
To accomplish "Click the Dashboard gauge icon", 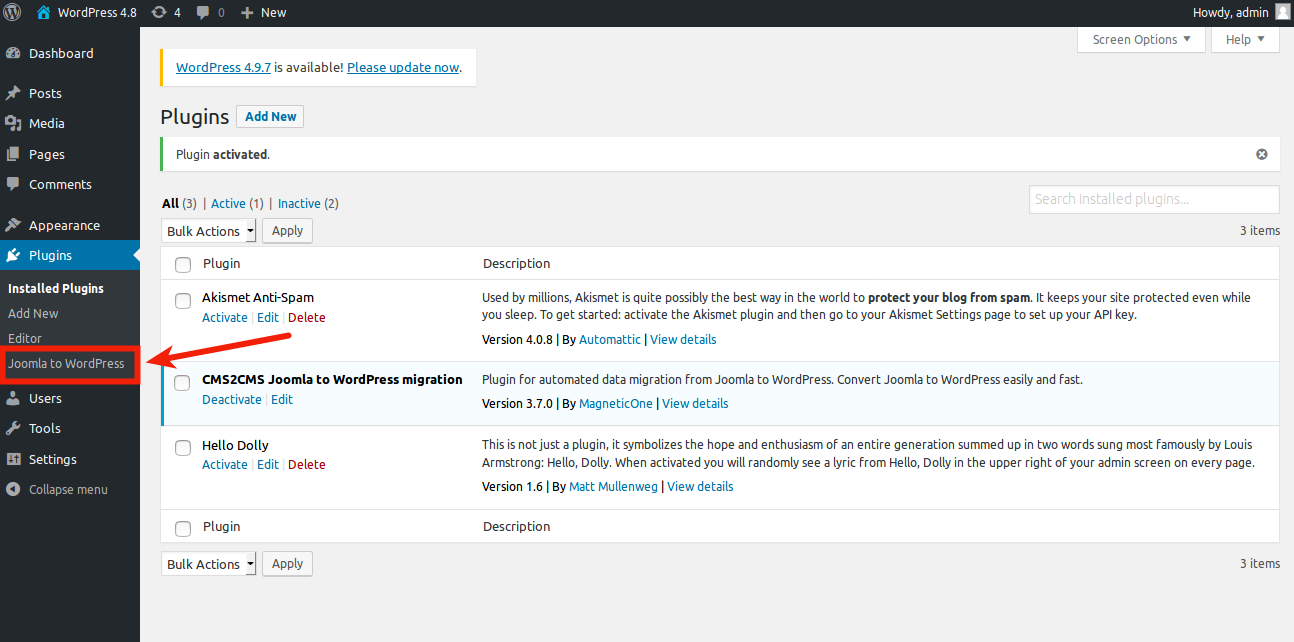I will 13,53.
